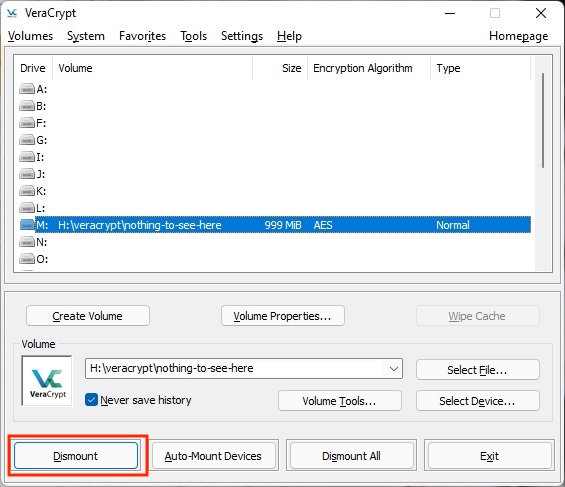565x487 pixels.
Task: Click the drive B: icon
Action: tap(27, 106)
